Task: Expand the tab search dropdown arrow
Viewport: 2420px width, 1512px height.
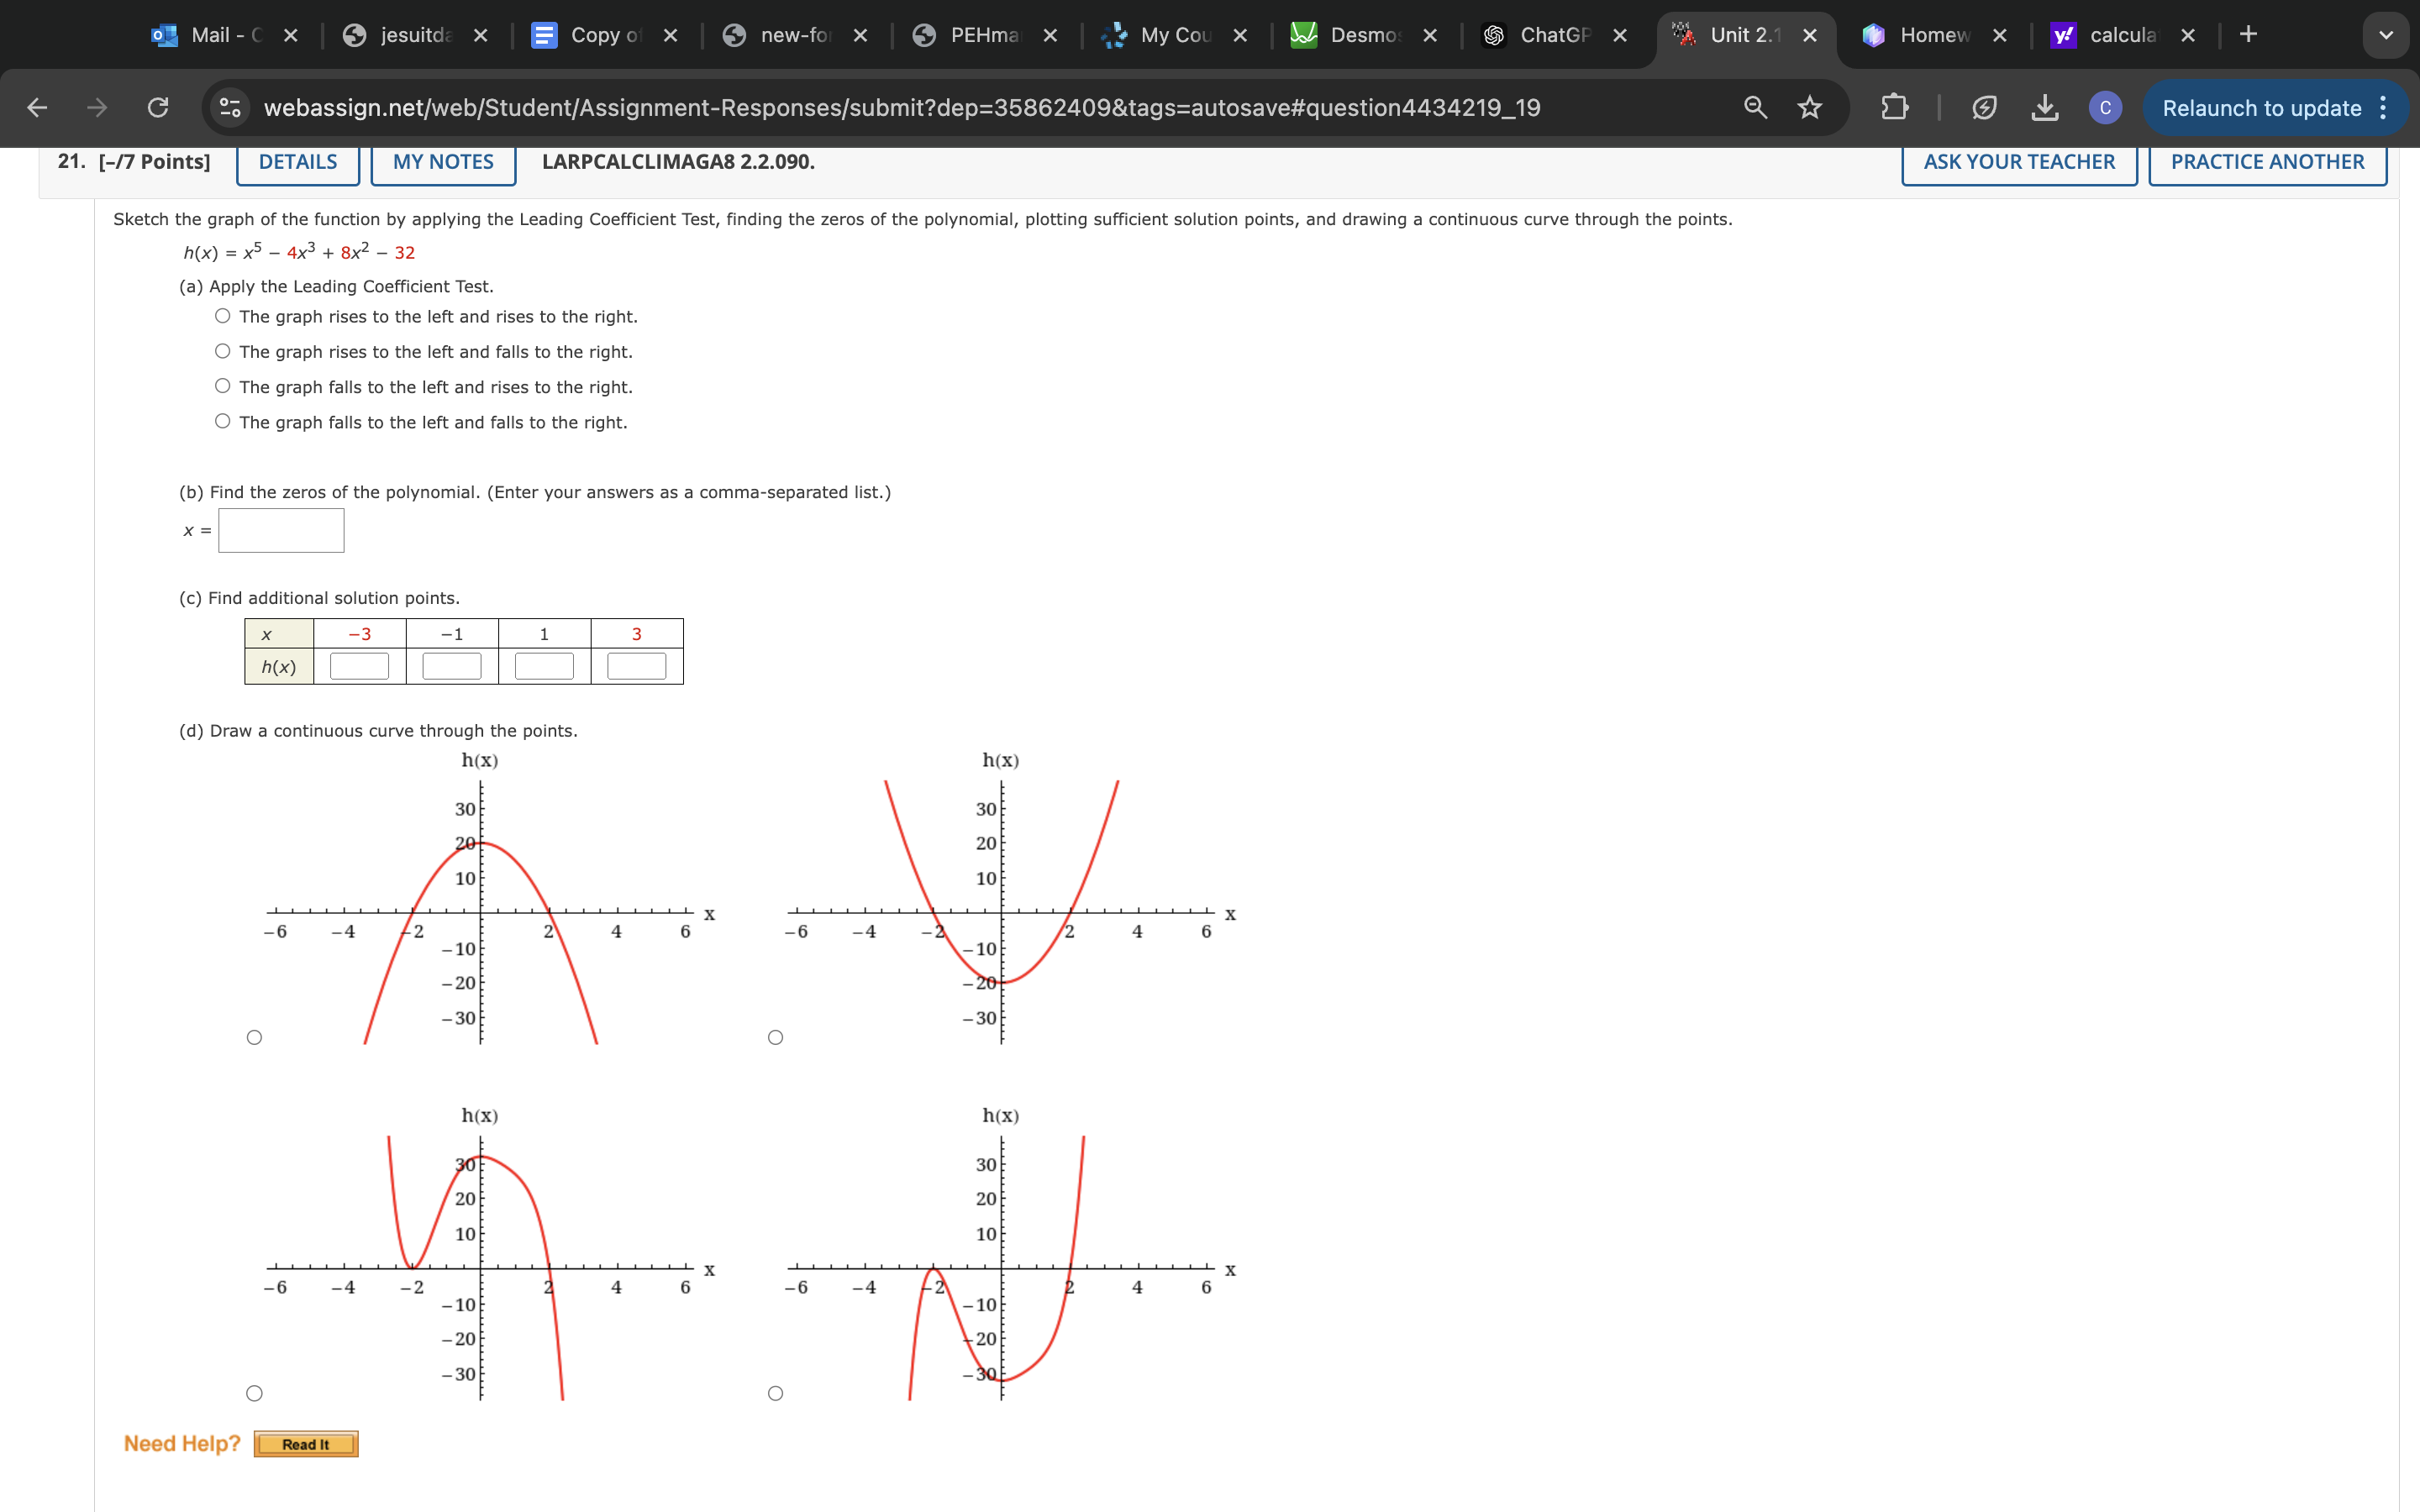Action: tap(2386, 35)
